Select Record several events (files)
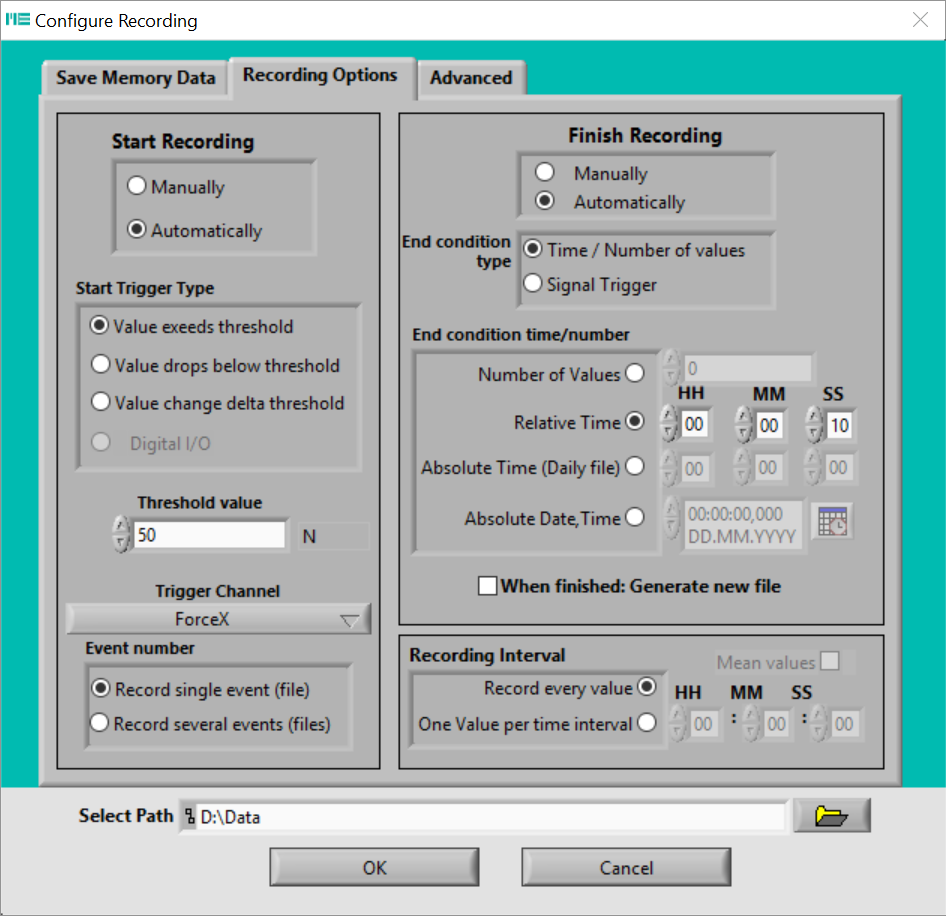Viewport: 946px width, 916px height. pyautogui.click(x=100, y=723)
